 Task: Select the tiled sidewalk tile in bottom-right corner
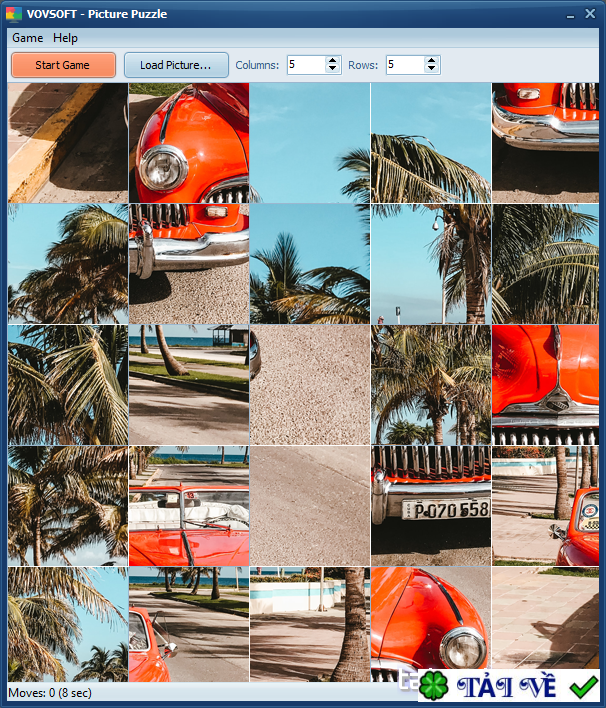(x=545, y=618)
